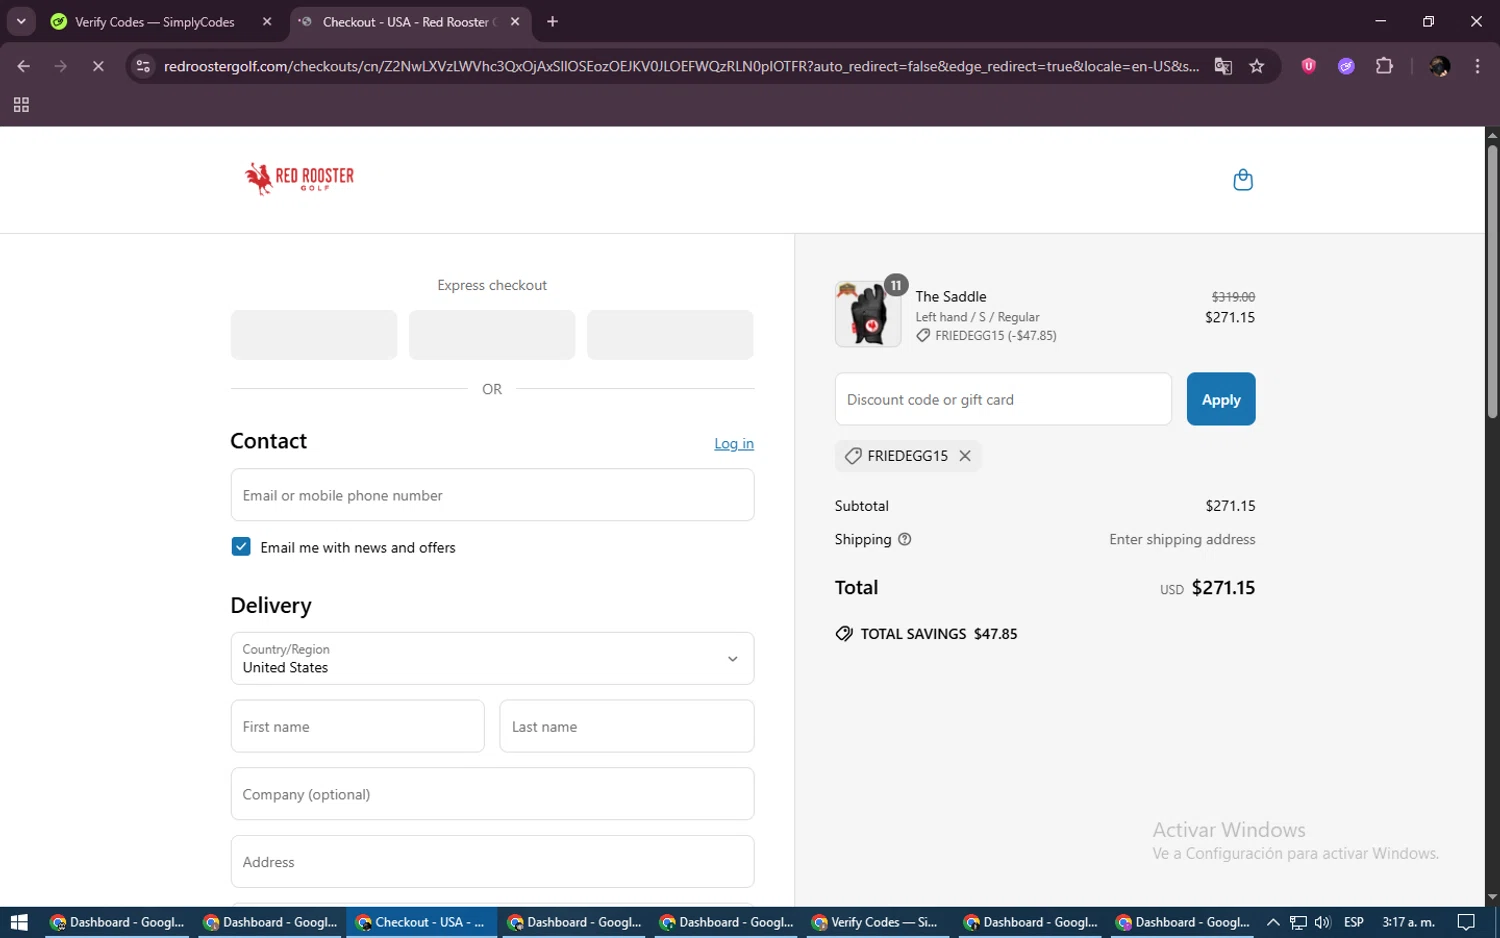Open the Chrome three-dot menu
The height and width of the screenshot is (938, 1500).
(x=1477, y=66)
